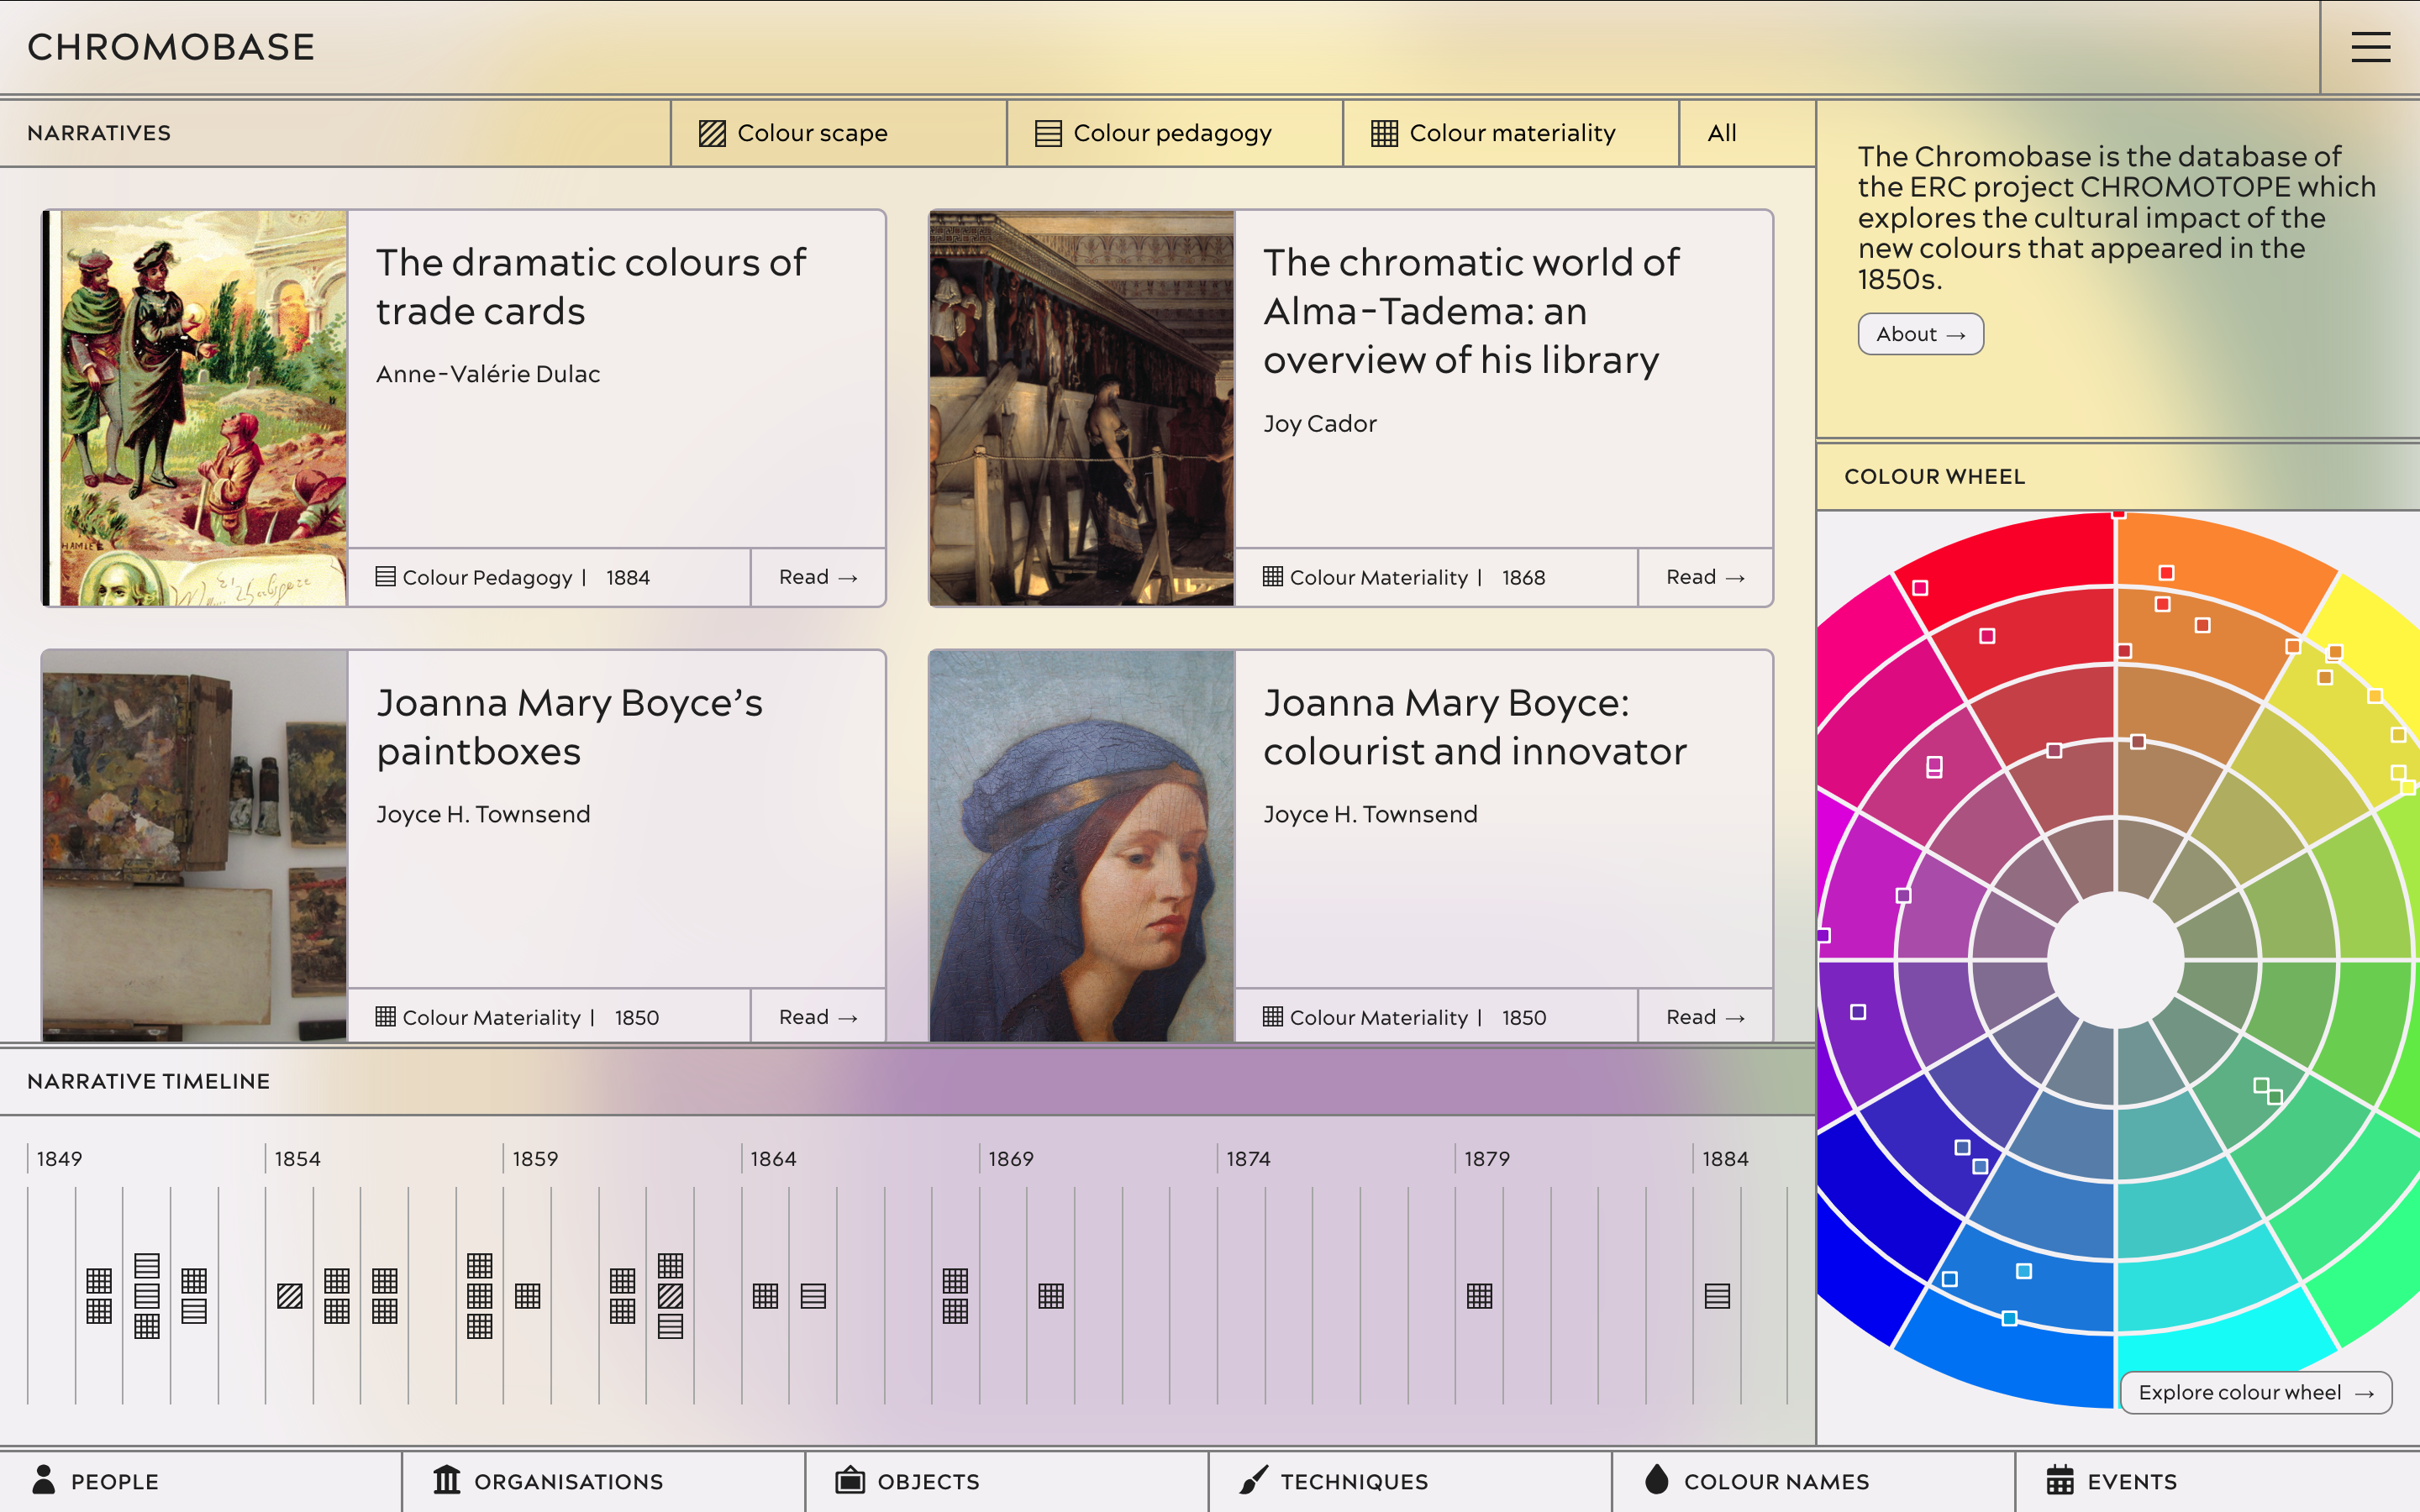Select the white centre of colour wheel

(x=2115, y=960)
